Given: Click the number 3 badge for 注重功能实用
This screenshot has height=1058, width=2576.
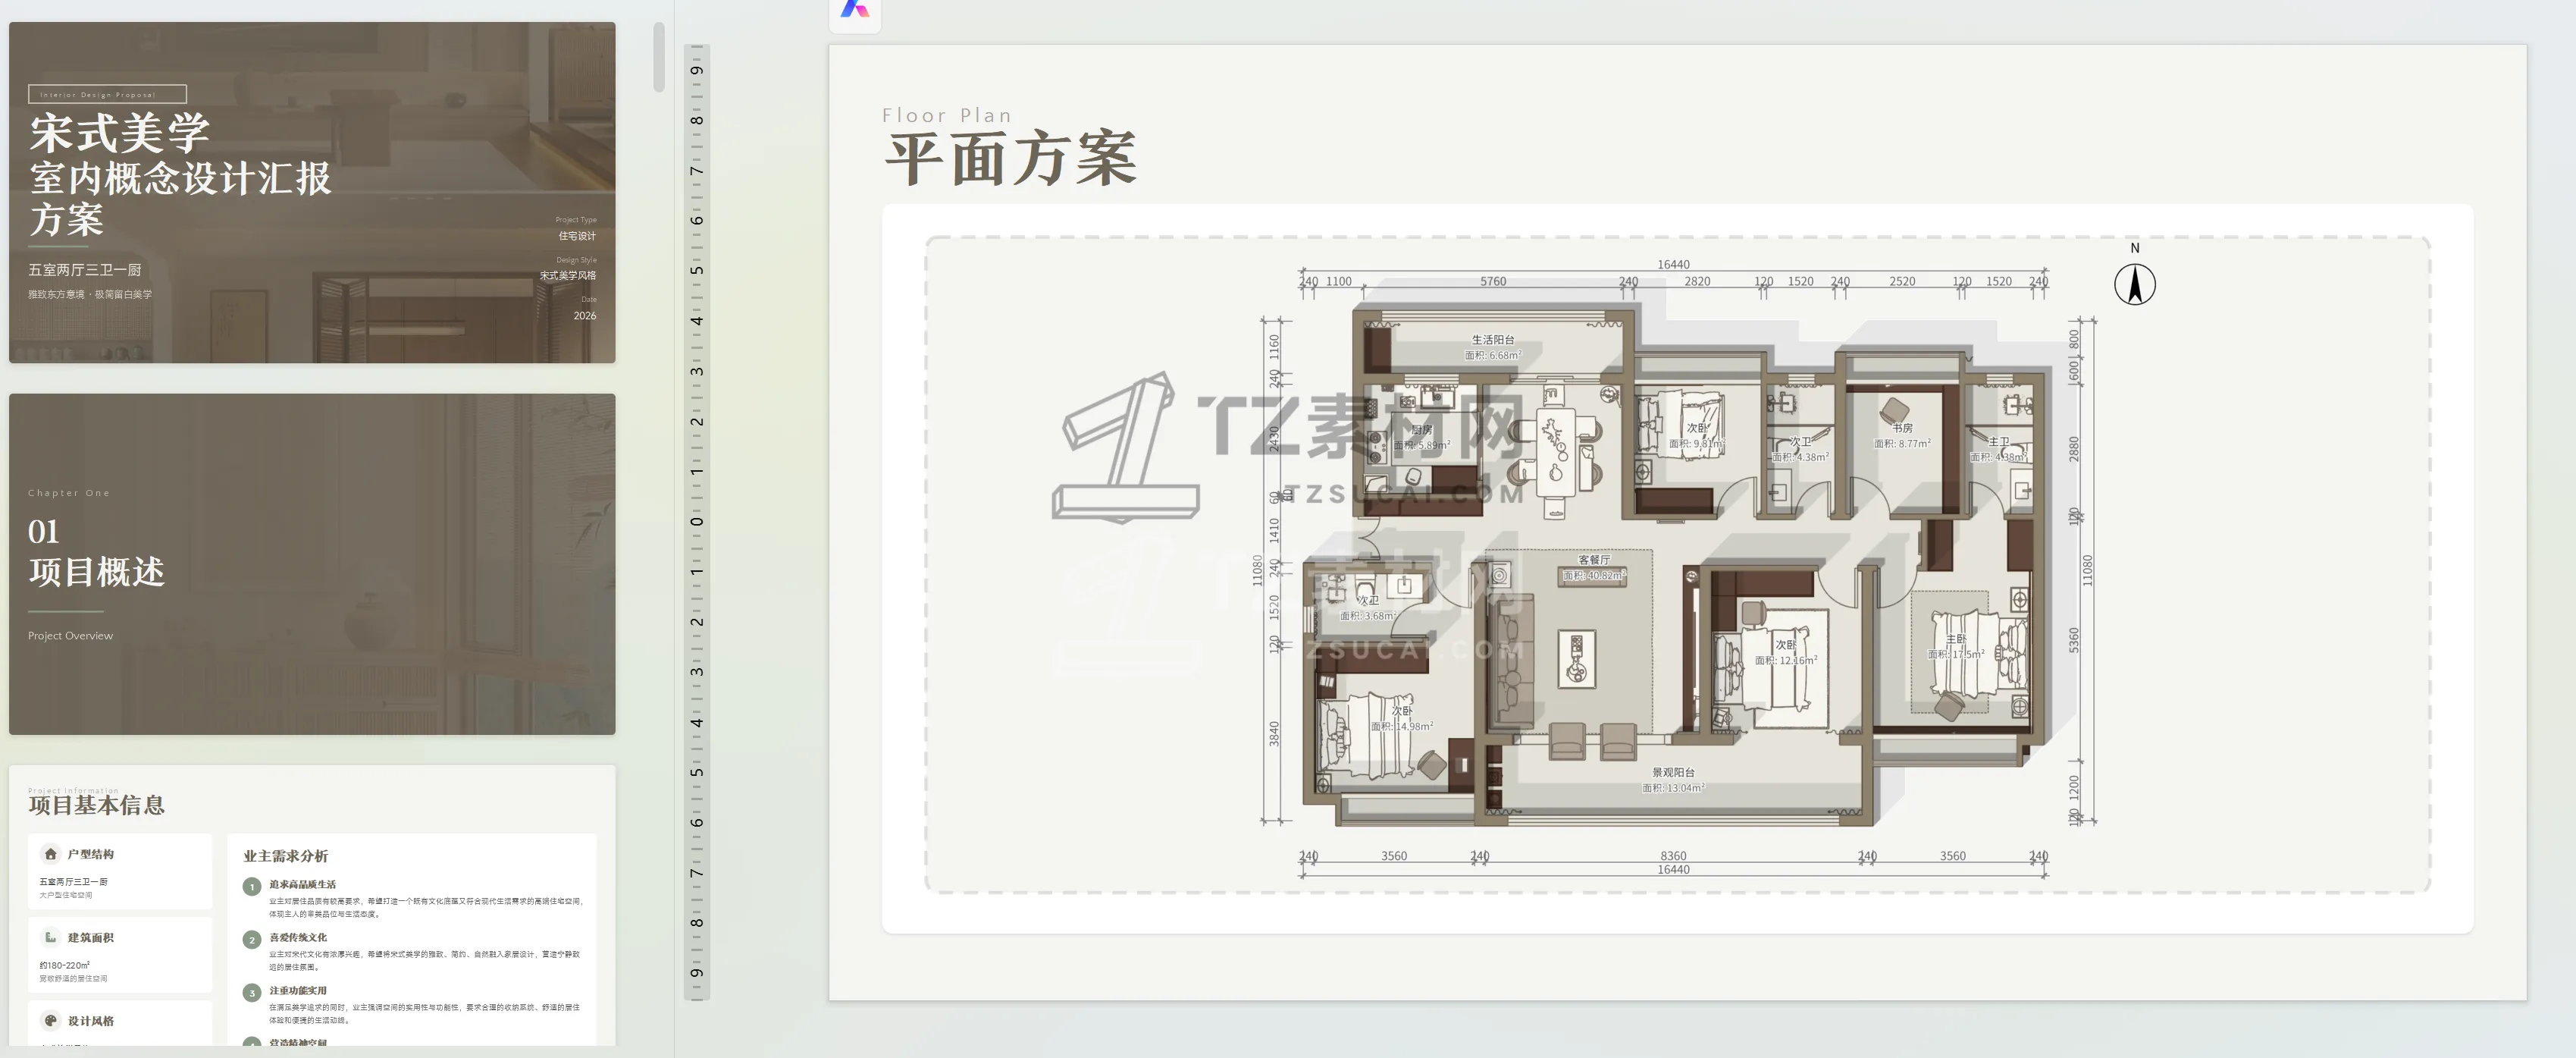Looking at the screenshot, I should click(x=252, y=992).
